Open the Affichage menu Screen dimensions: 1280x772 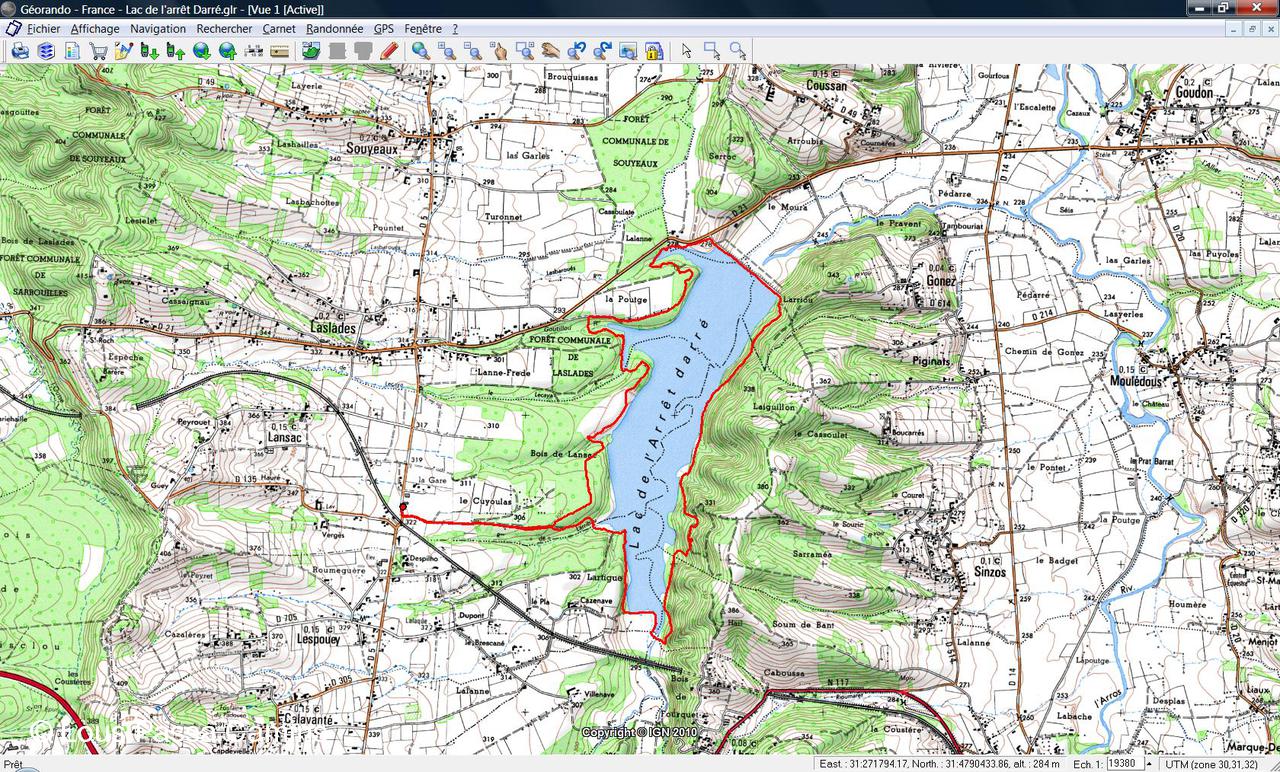pos(95,29)
